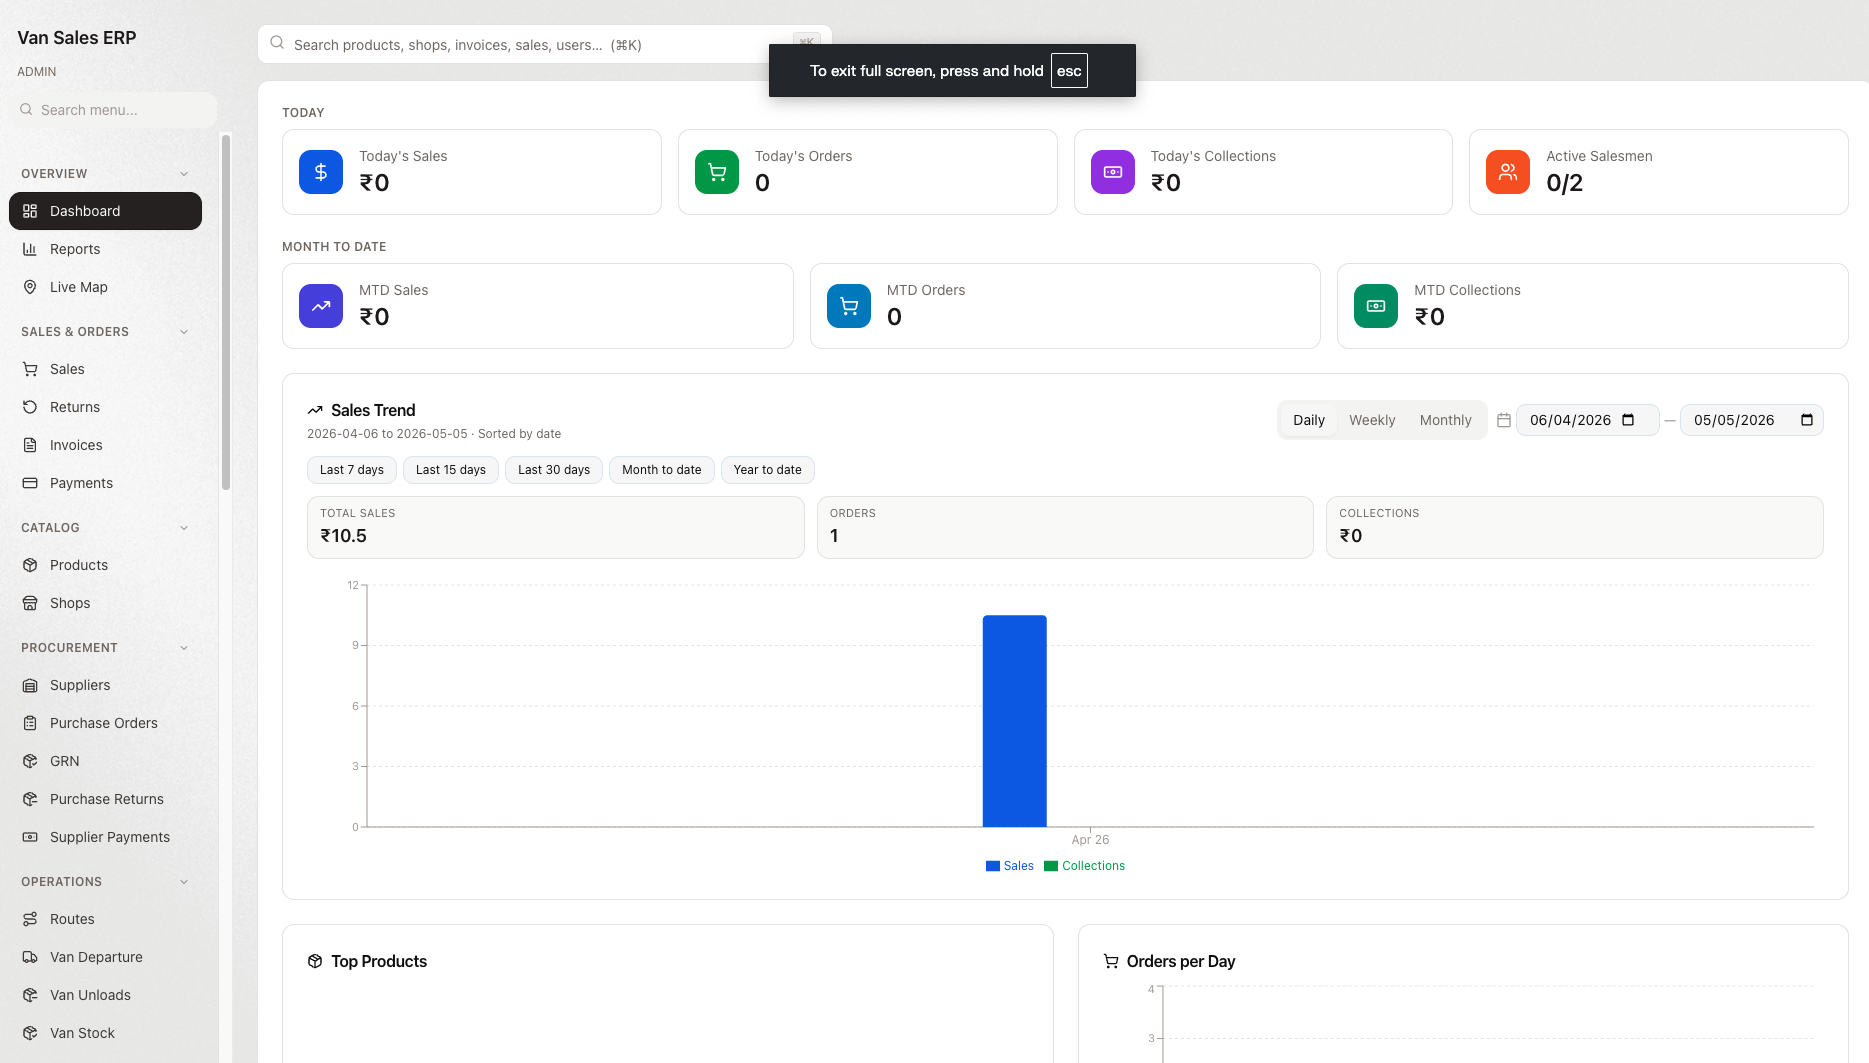The width and height of the screenshot is (1869, 1063).
Task: Click the MTD Sales trend icon
Action: pos(321,306)
